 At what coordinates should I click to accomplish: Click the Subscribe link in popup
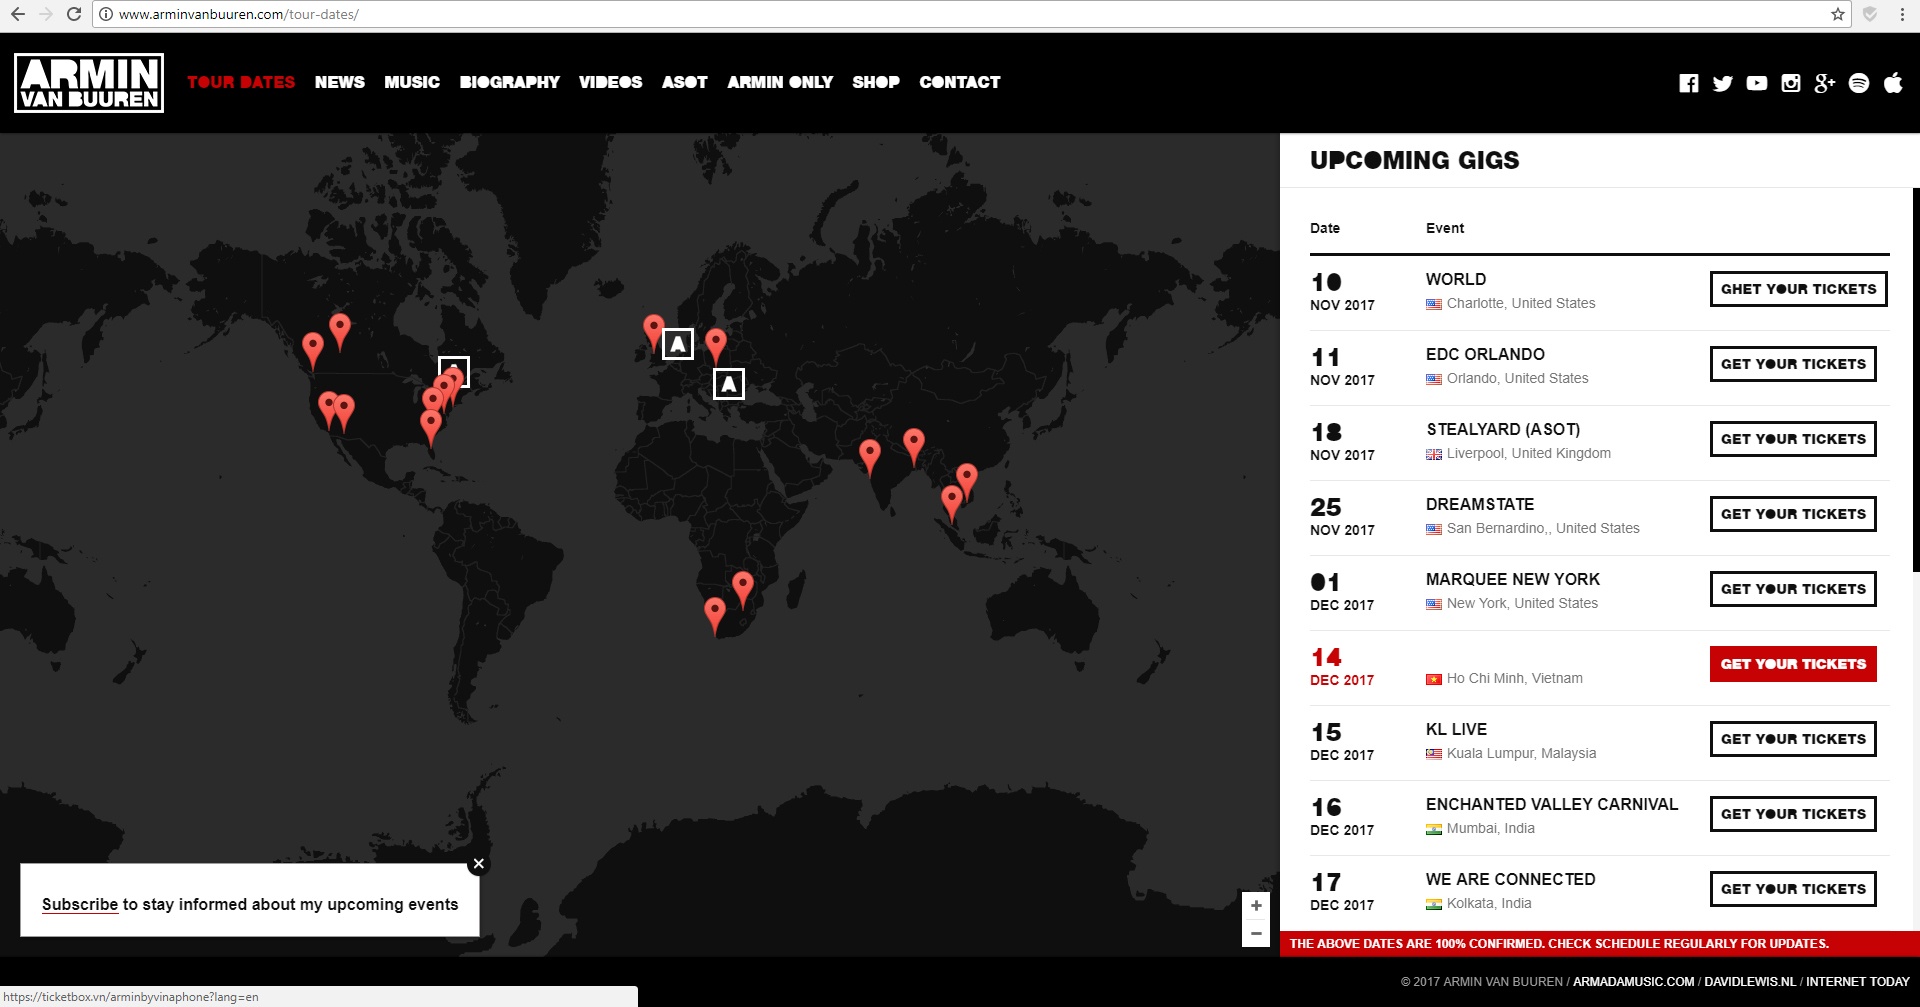(x=80, y=904)
